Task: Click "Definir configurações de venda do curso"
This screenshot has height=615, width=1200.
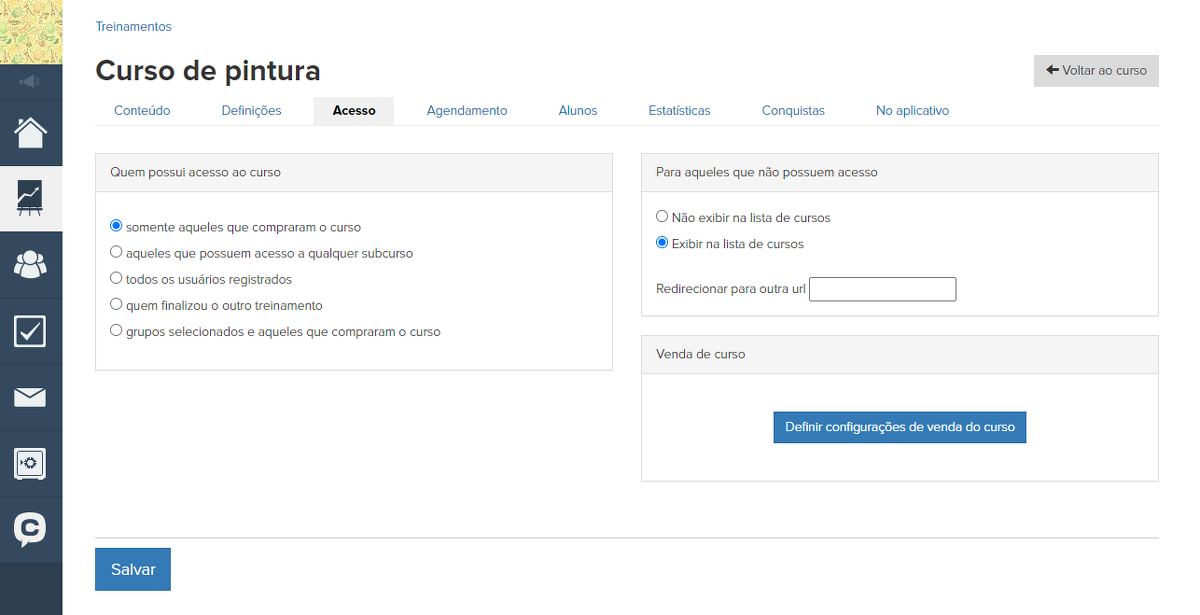Action: point(899,427)
